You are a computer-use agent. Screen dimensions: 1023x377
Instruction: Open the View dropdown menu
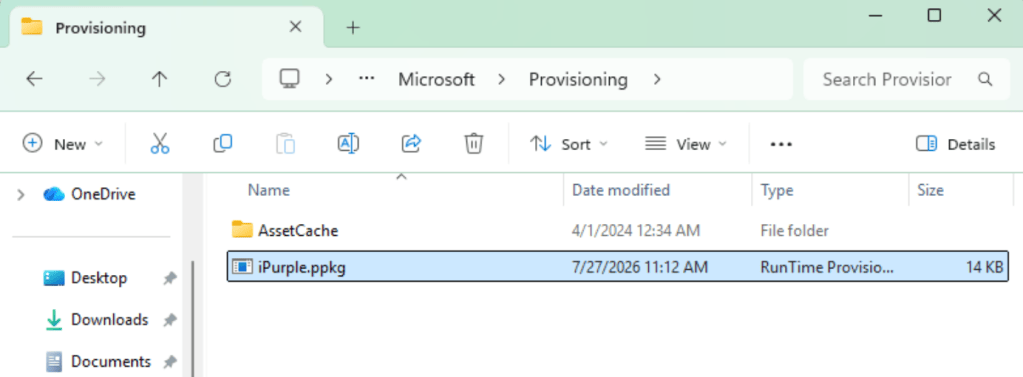point(686,144)
